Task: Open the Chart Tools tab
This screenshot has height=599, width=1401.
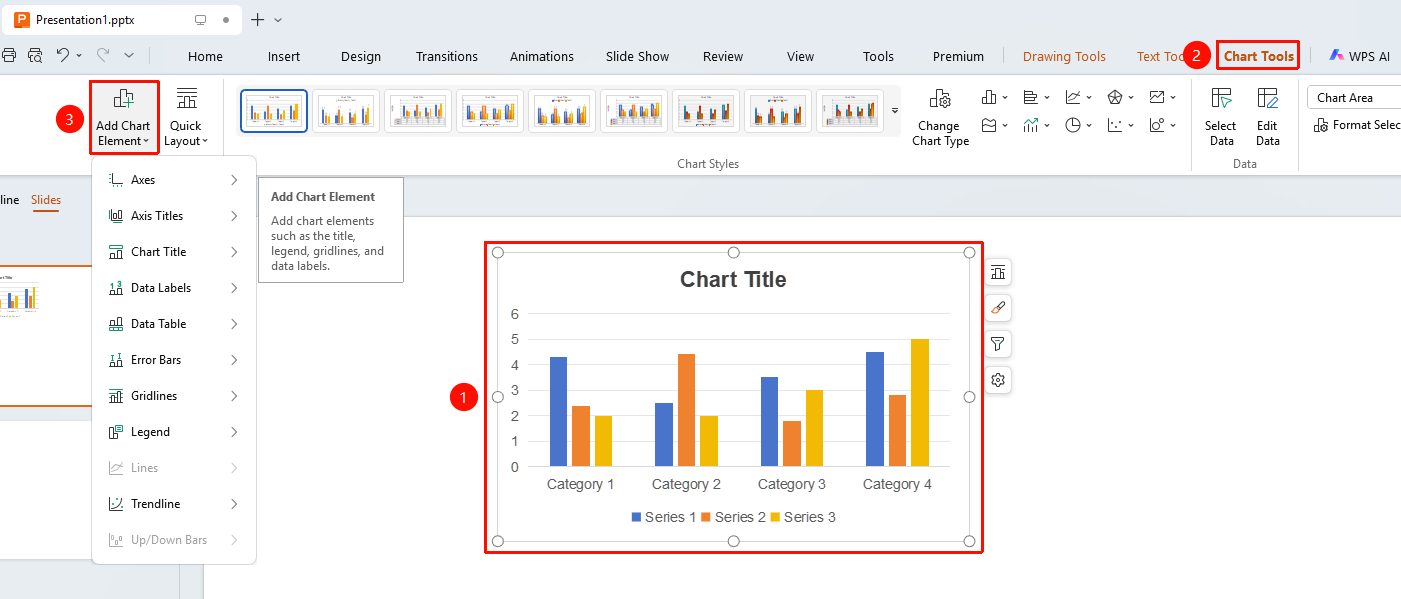Action: pos(1259,56)
